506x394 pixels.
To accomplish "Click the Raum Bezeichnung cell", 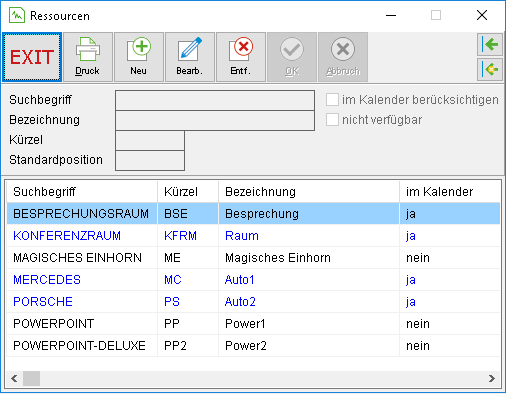I will pyautogui.click(x=309, y=236).
